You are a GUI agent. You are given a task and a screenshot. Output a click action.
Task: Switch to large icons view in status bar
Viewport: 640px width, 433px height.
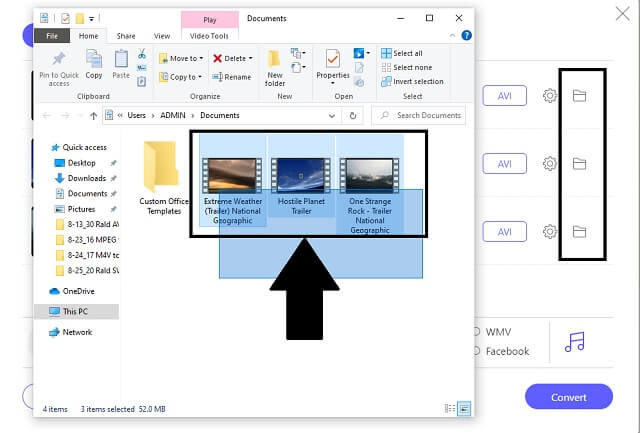[464, 409]
